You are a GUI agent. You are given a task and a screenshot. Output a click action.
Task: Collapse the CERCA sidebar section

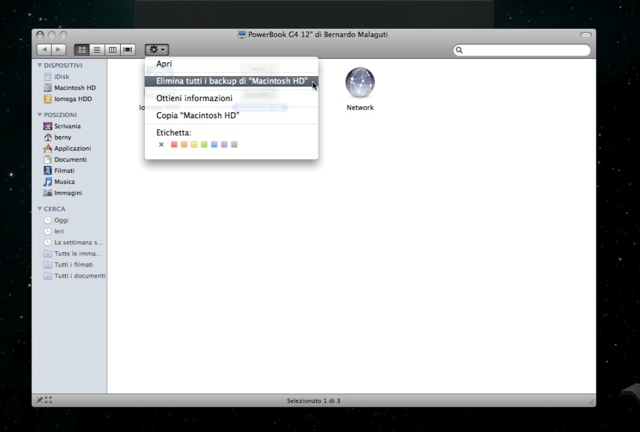(40, 209)
